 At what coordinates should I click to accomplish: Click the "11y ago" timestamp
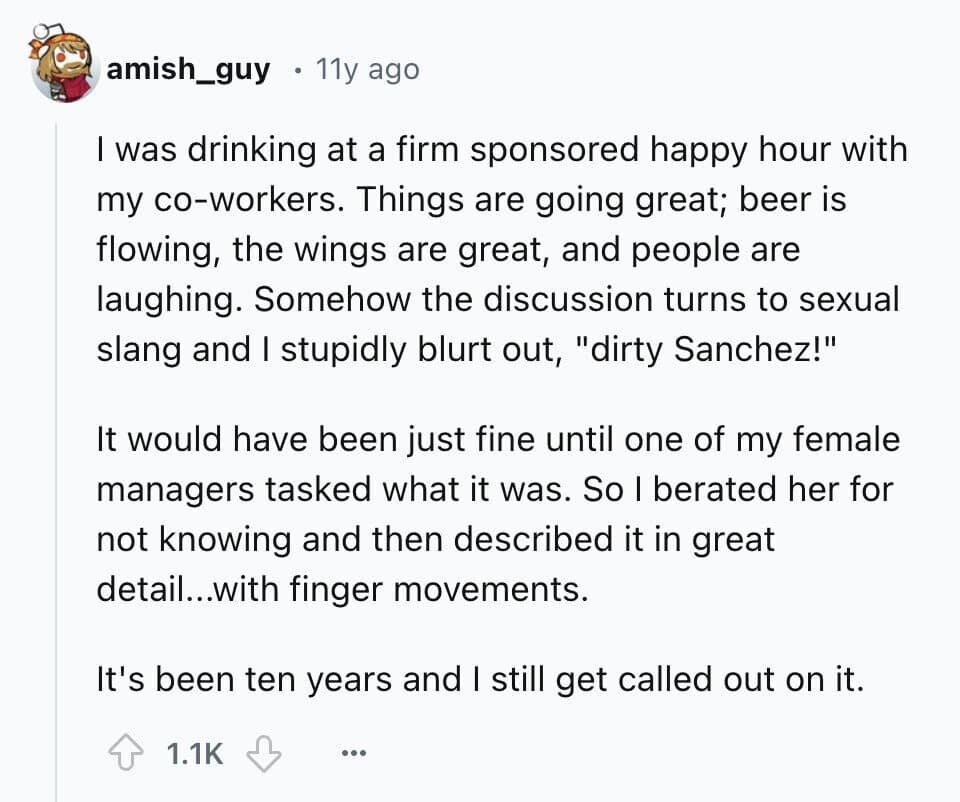coord(367,70)
